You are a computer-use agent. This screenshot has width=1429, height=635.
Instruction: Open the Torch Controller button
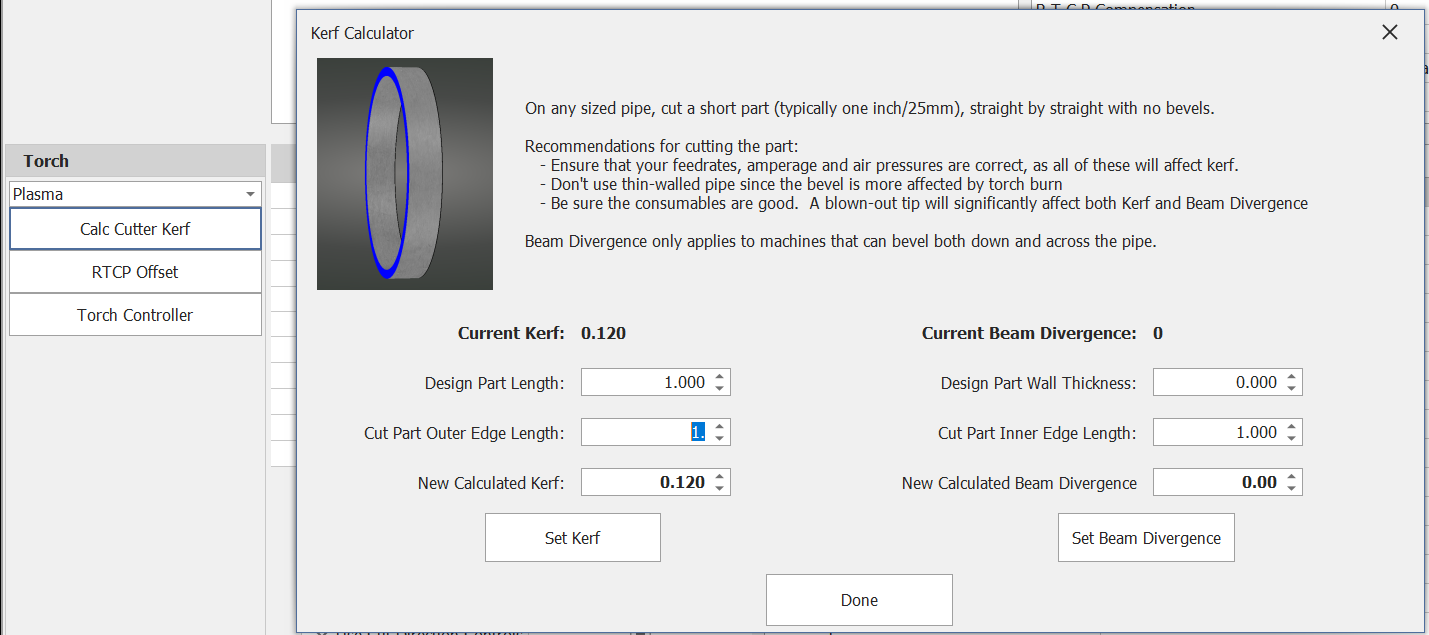135,315
